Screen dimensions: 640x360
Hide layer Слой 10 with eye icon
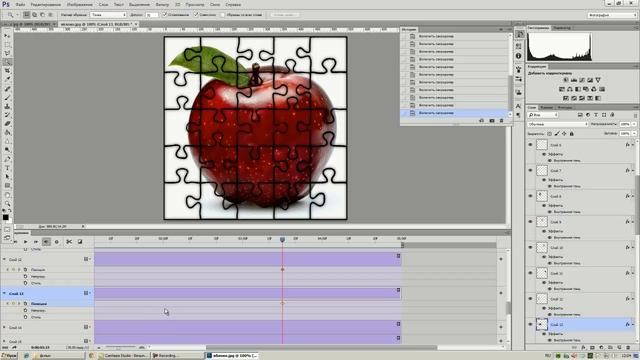point(531,247)
